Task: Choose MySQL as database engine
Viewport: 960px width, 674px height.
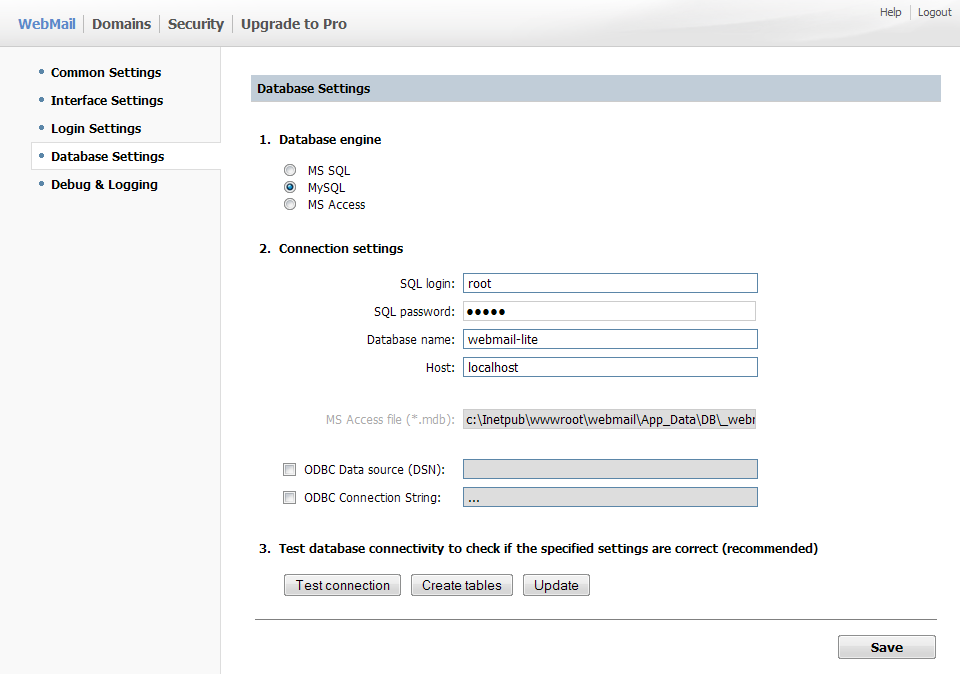Action: (290, 187)
